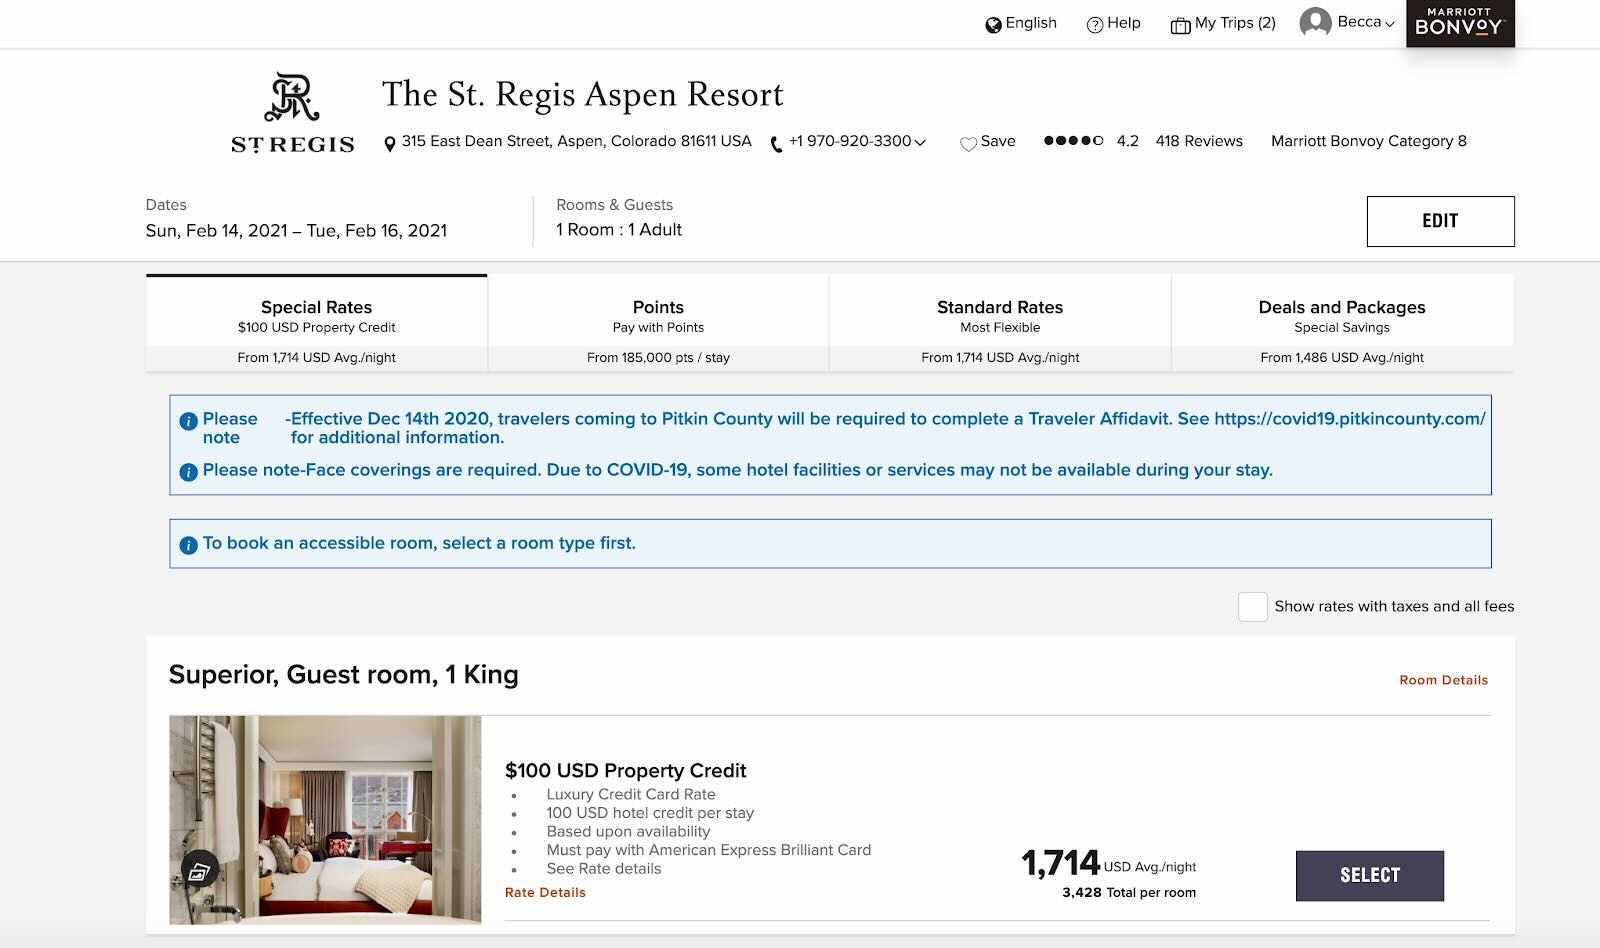Click the face coverings notice info icon
The image size is (1600, 948).
(188, 472)
